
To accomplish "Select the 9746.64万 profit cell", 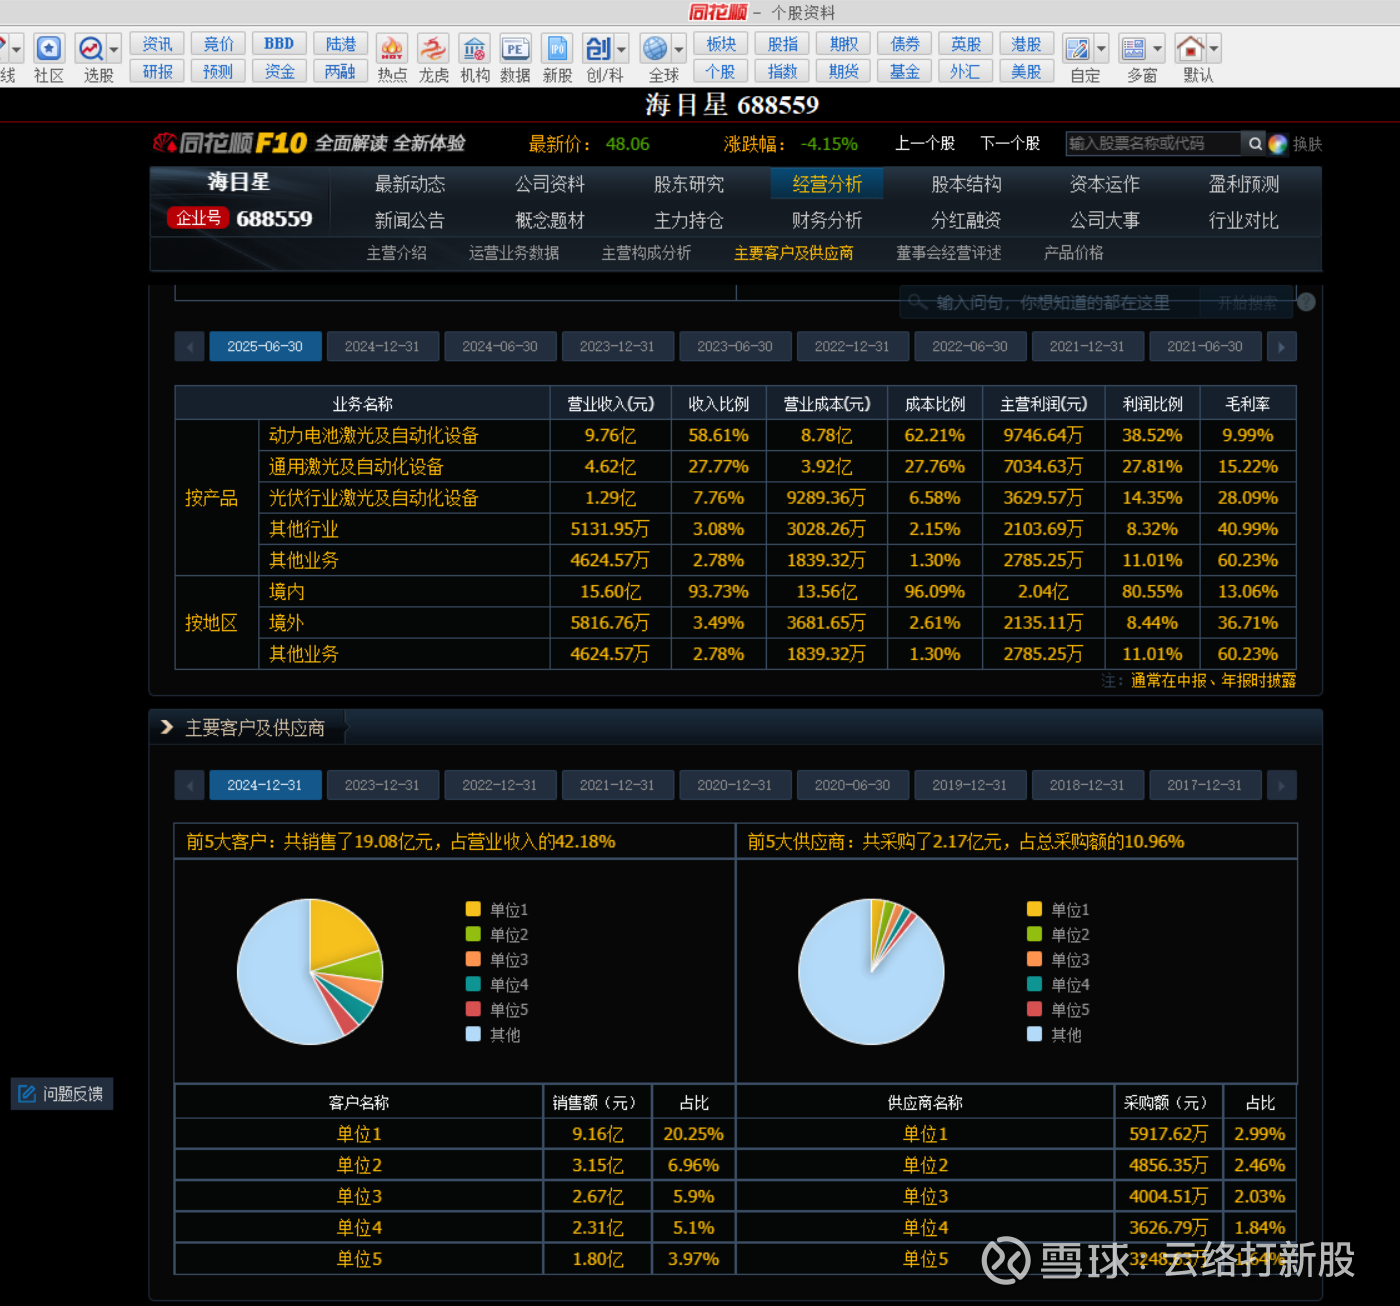I will [1043, 436].
